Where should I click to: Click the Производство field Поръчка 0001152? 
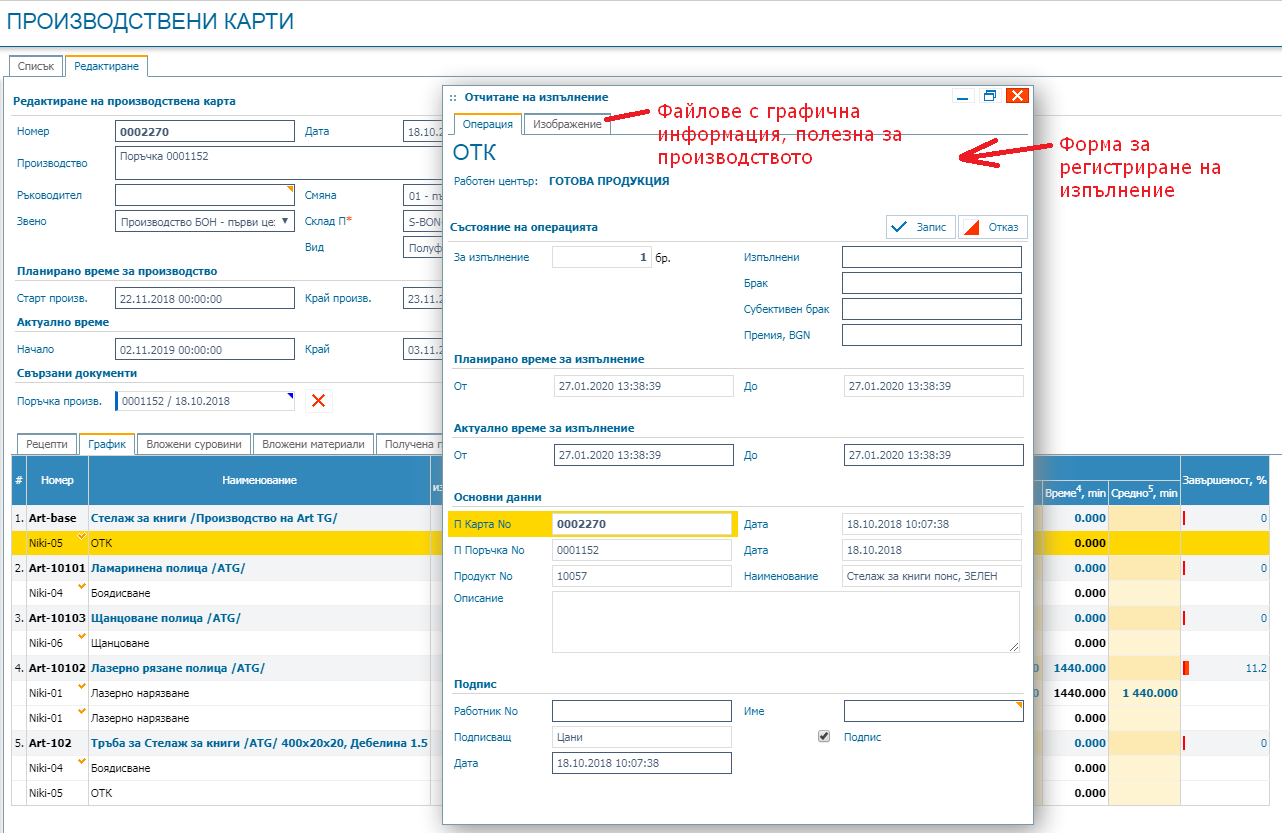(x=280, y=162)
